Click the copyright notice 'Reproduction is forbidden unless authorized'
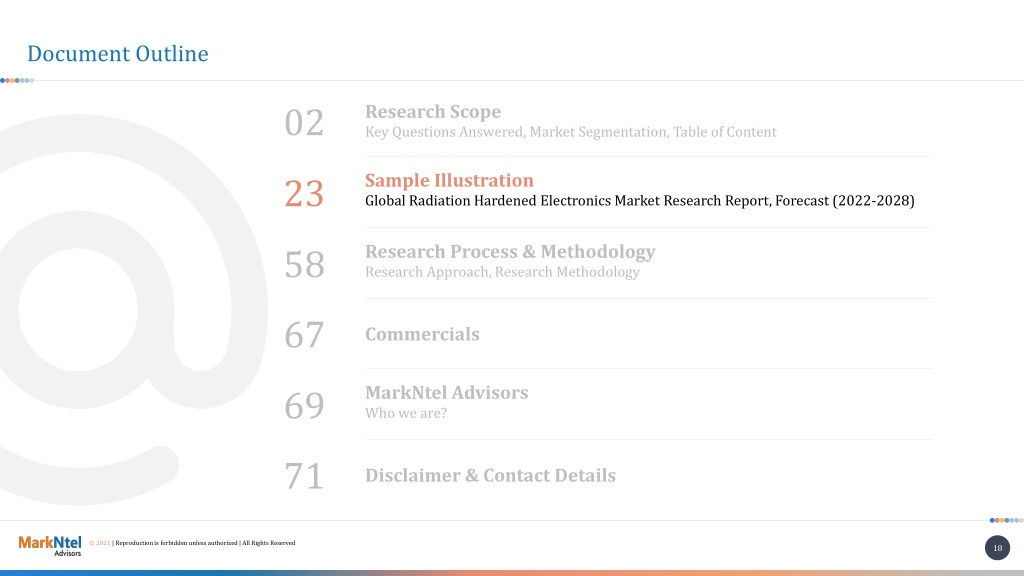 click(x=176, y=543)
